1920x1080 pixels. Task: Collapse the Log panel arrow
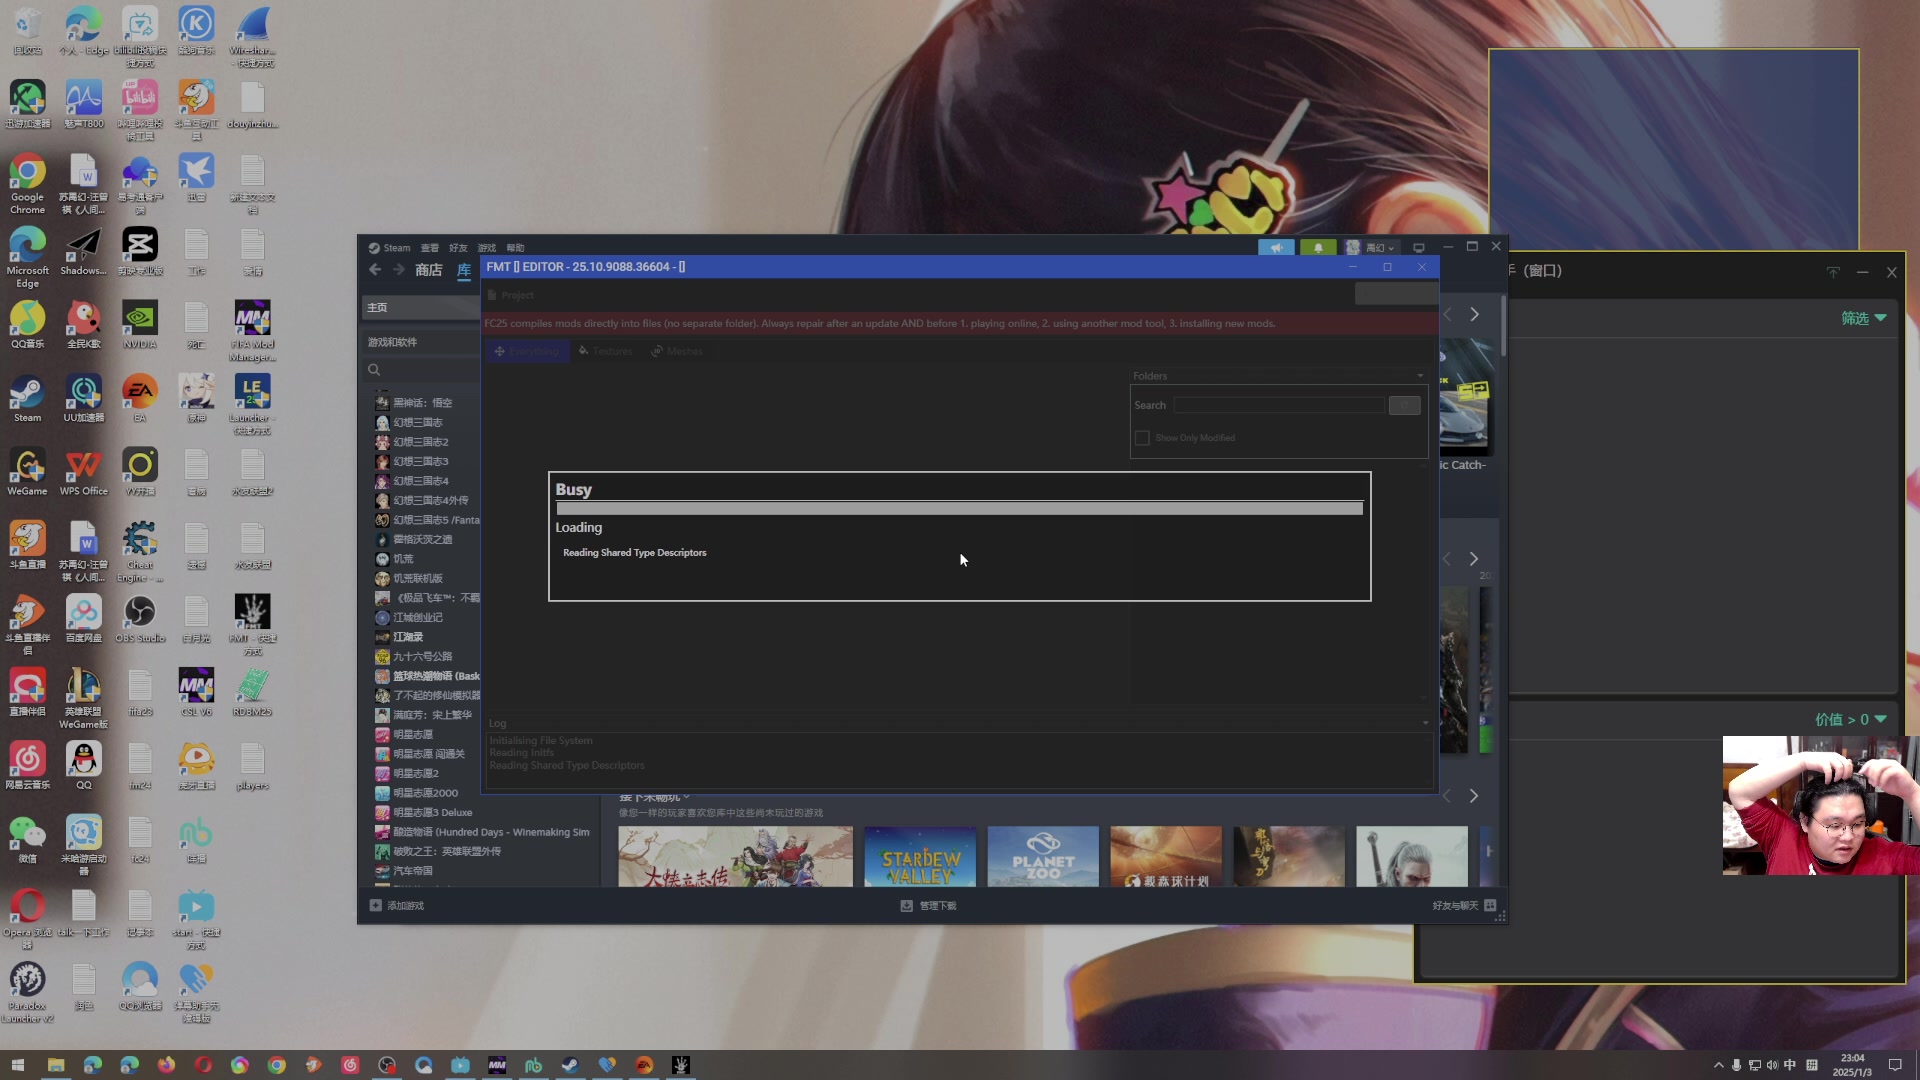1425,723
